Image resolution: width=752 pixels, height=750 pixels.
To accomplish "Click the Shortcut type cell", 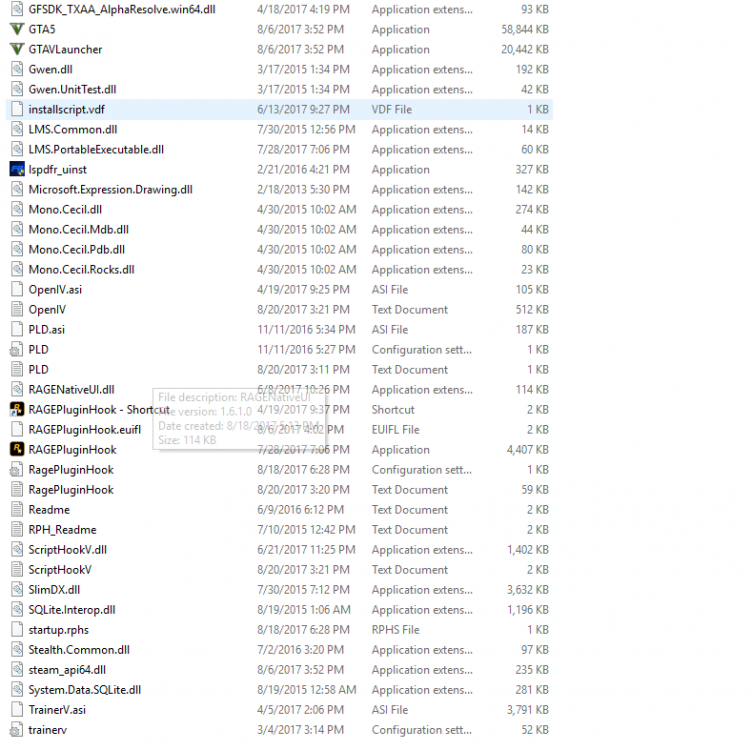I will 393,410.
